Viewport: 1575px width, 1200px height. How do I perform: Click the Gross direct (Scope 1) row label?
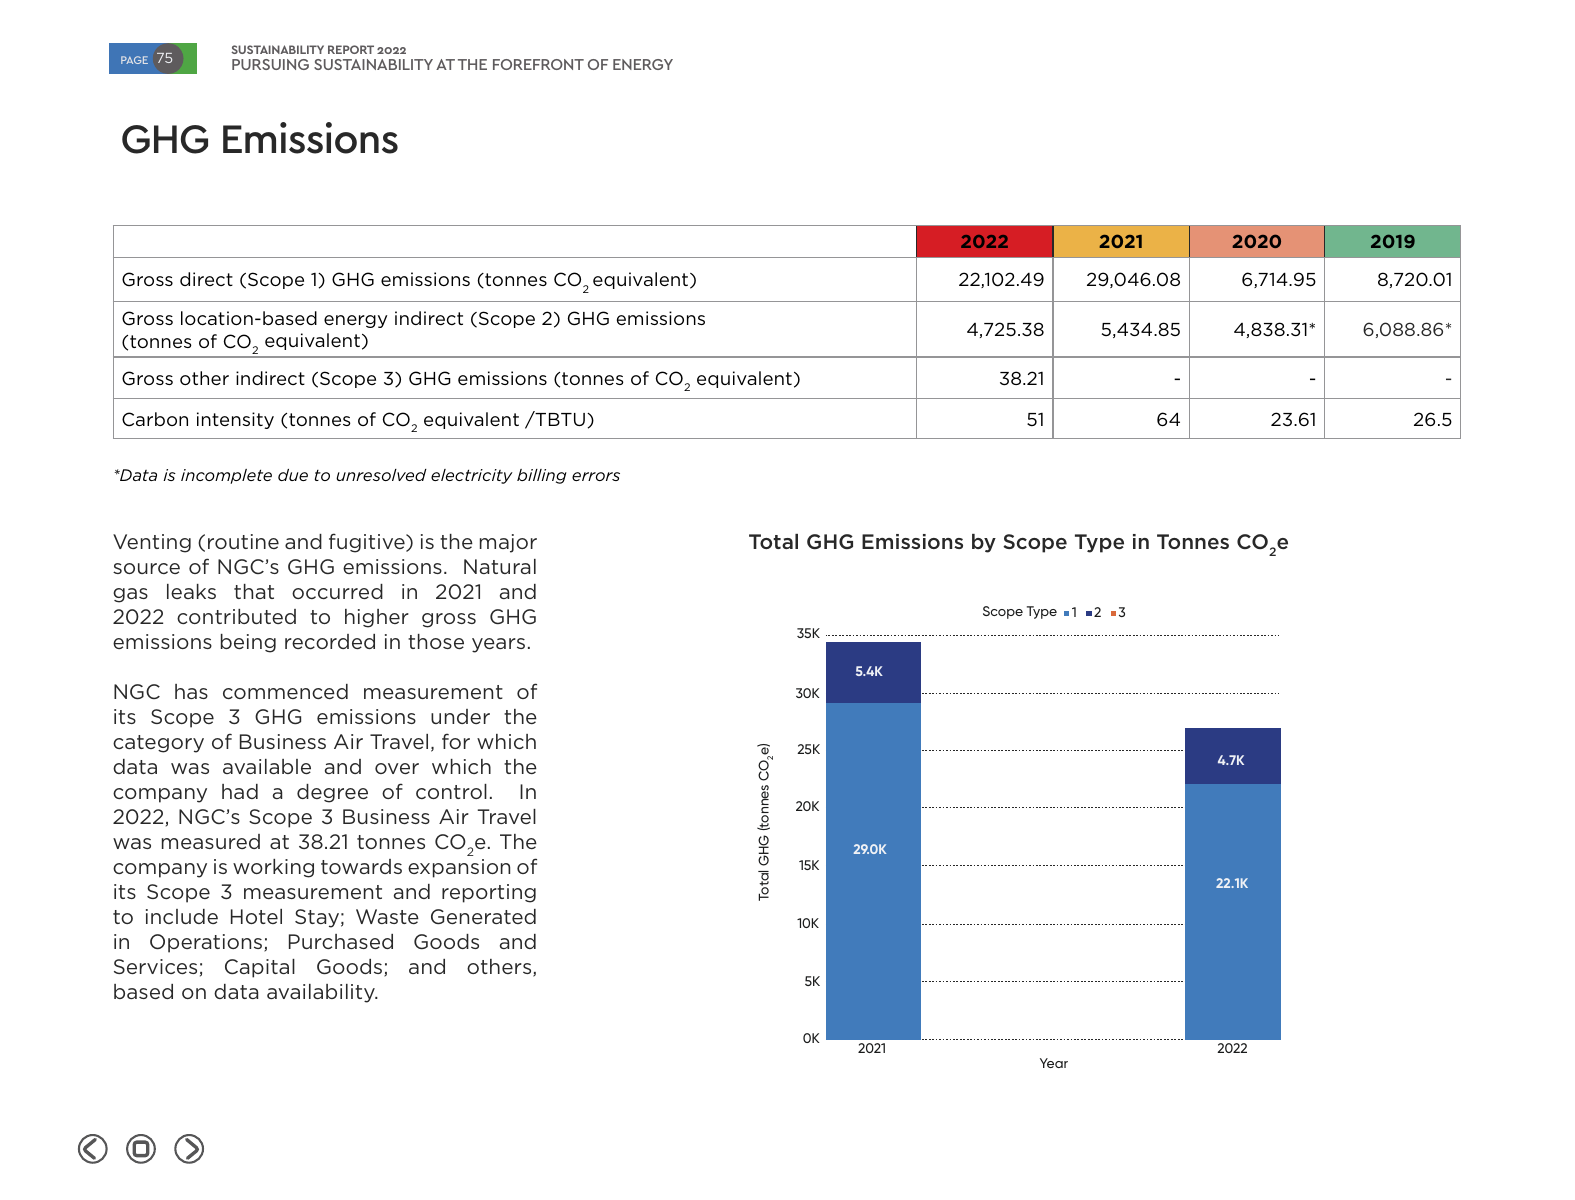(x=409, y=281)
